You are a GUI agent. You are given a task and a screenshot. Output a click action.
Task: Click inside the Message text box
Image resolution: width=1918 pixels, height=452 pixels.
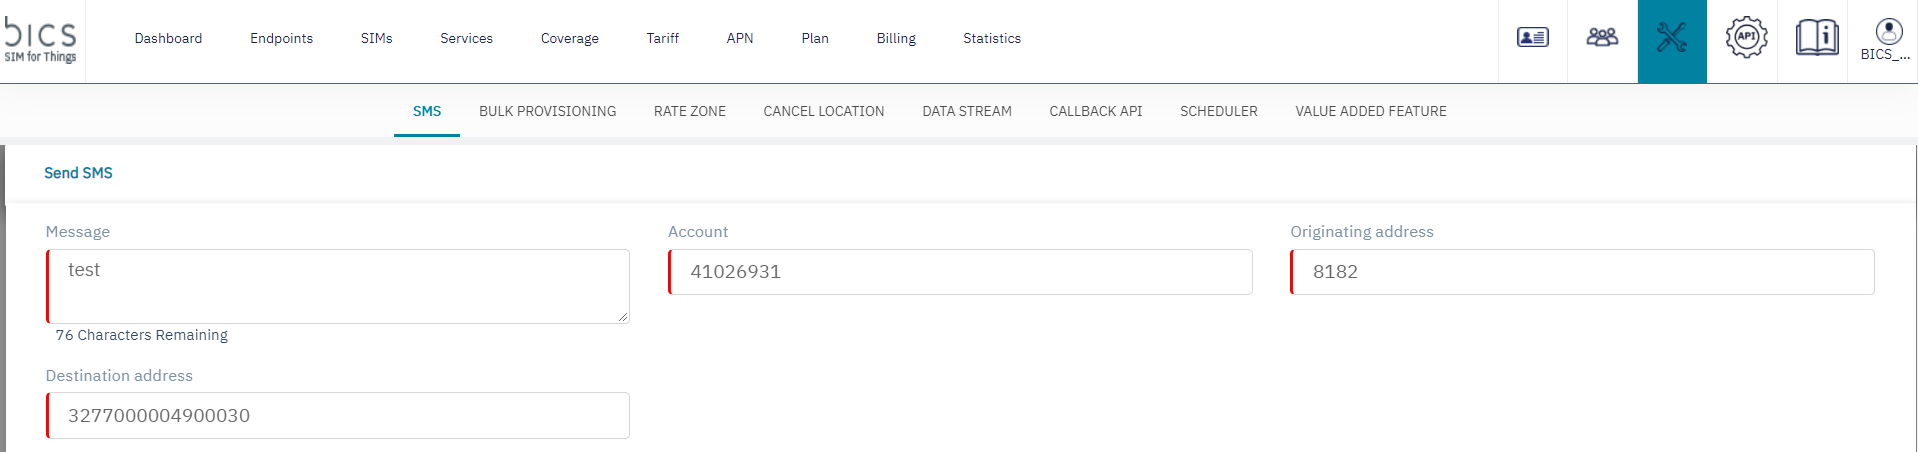pos(338,286)
